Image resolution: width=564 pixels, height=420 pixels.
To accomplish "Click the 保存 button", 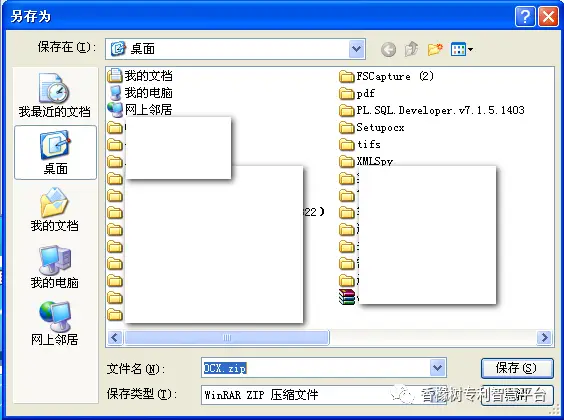I will [517, 368].
